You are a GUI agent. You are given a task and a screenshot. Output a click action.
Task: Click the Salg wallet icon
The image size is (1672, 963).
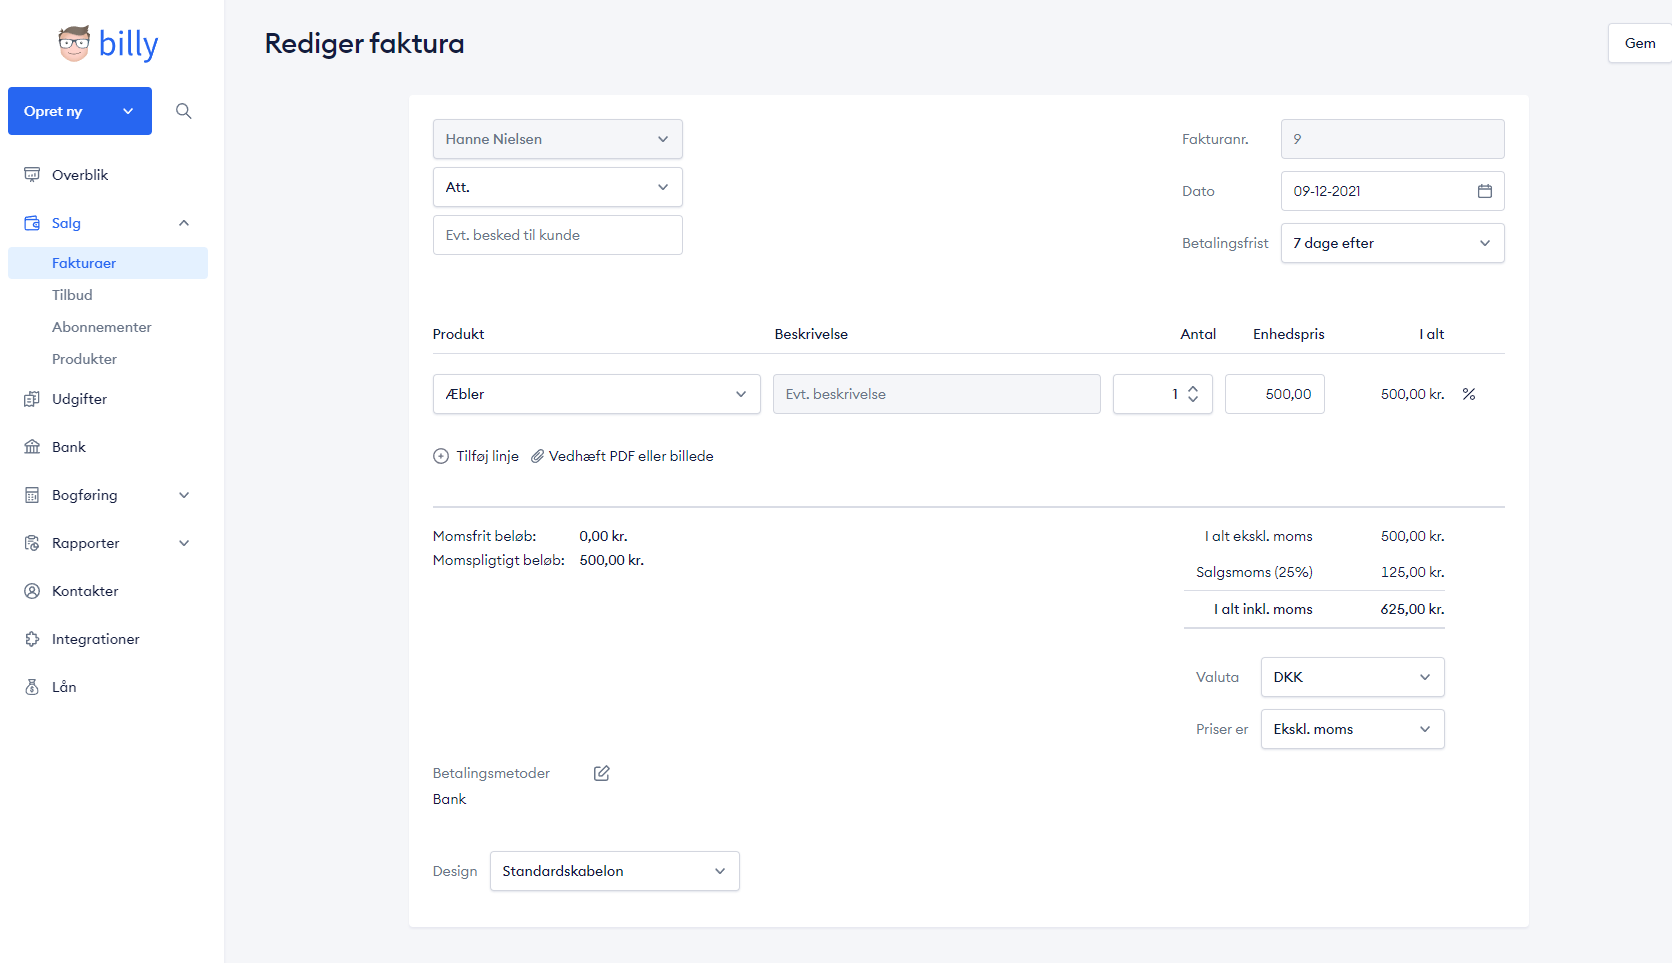32,223
